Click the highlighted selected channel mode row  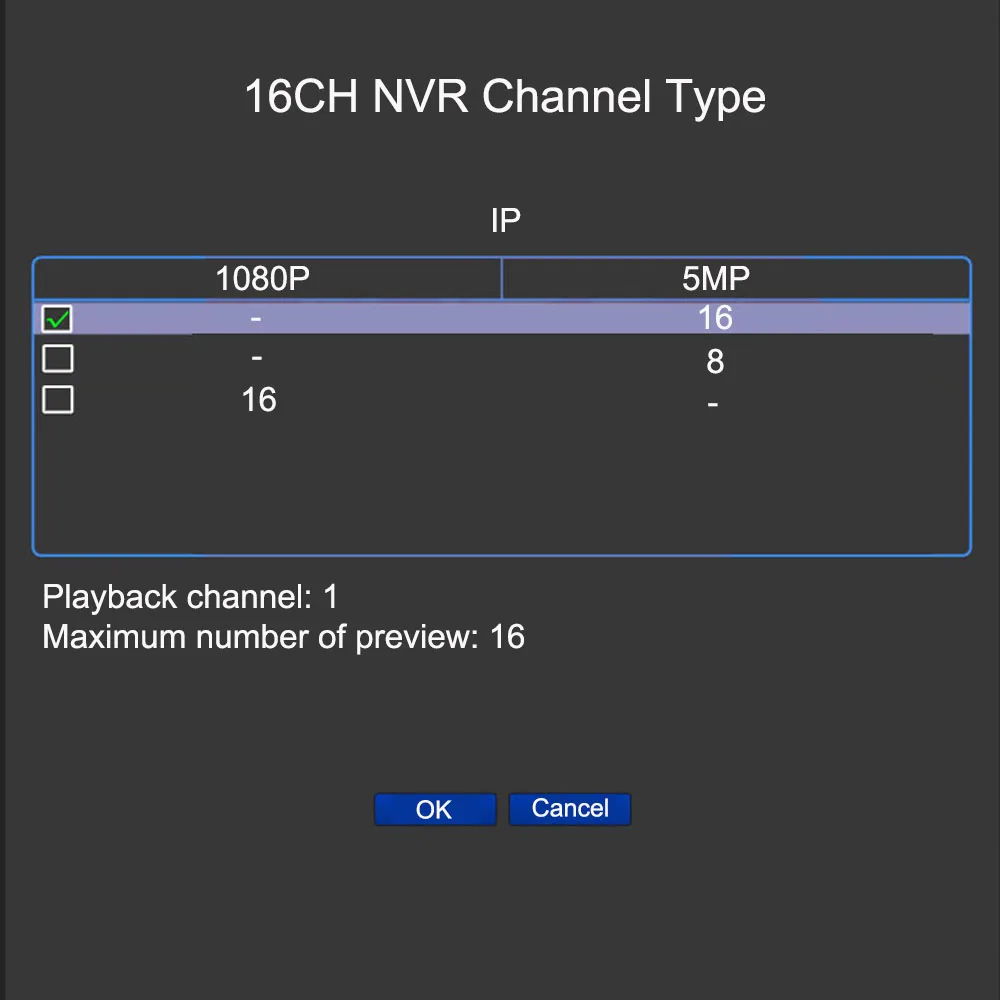pos(500,318)
